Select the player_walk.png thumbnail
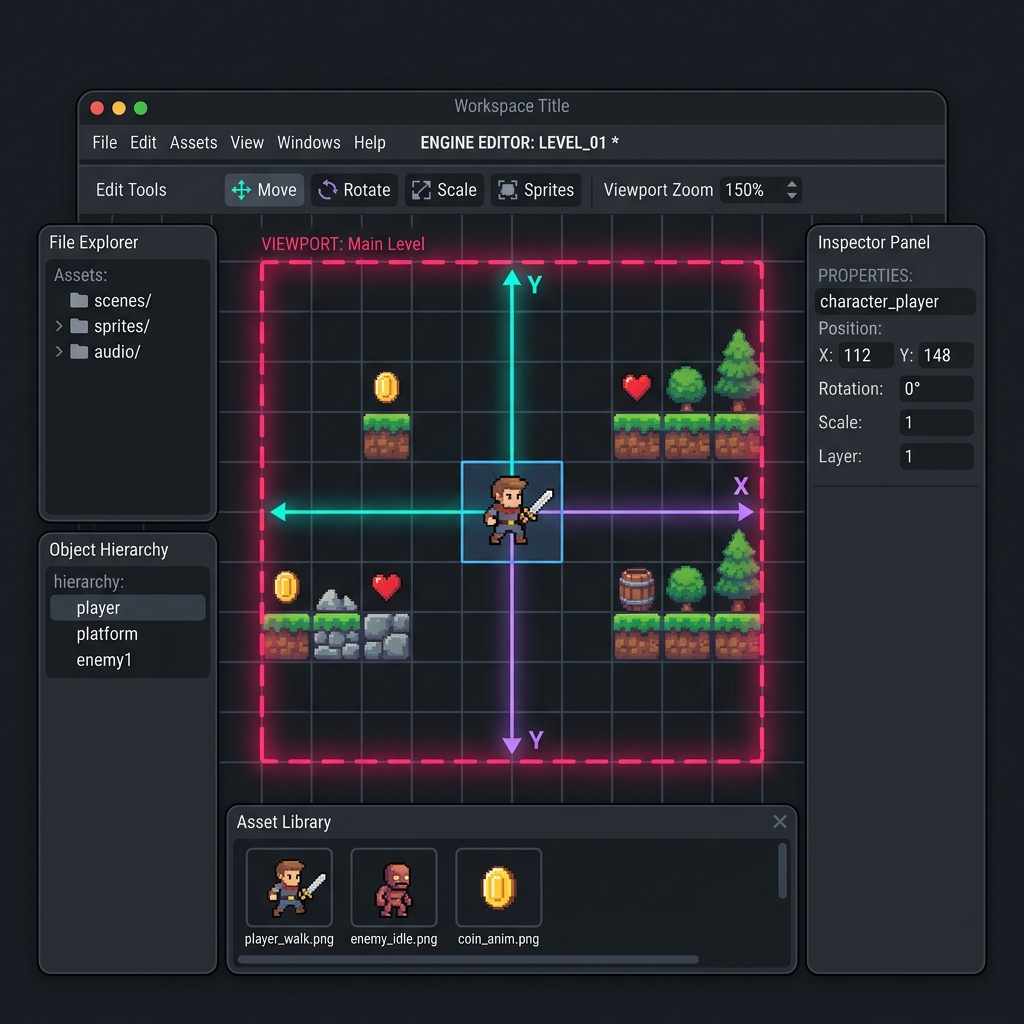This screenshot has width=1024, height=1024. point(289,888)
